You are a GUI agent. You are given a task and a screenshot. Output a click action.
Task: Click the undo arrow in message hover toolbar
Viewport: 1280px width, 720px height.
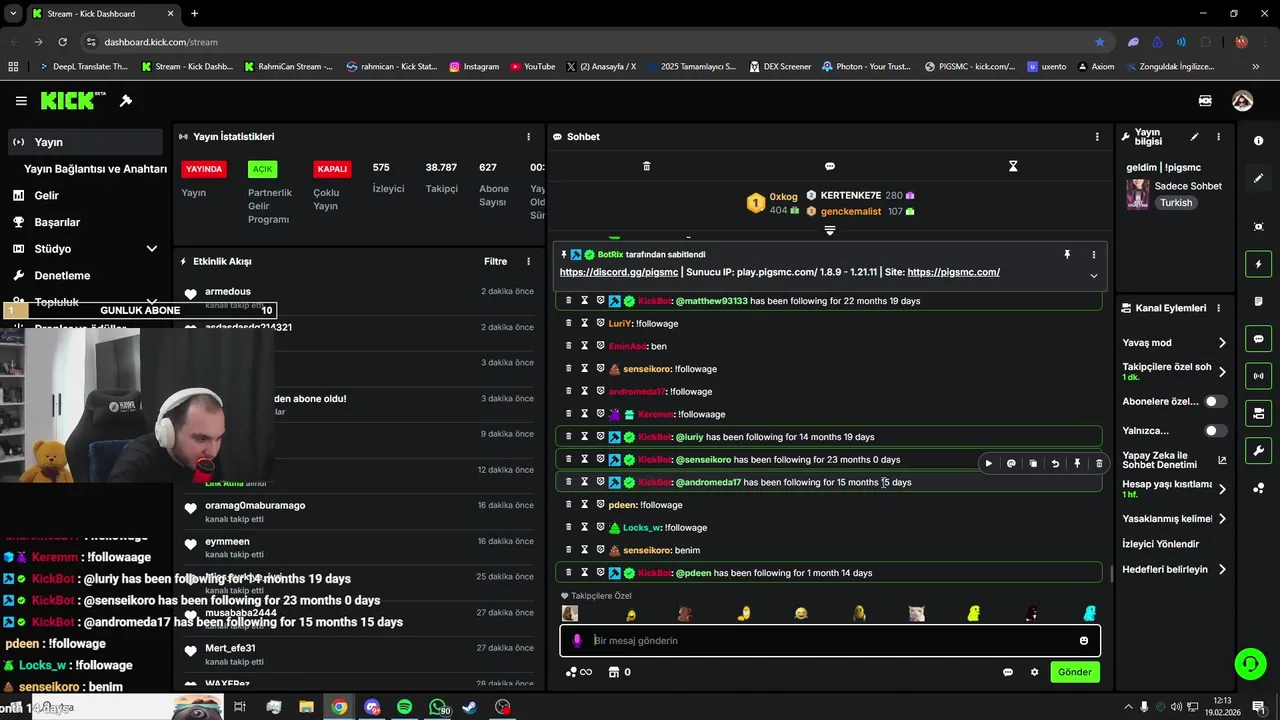tap(1055, 464)
